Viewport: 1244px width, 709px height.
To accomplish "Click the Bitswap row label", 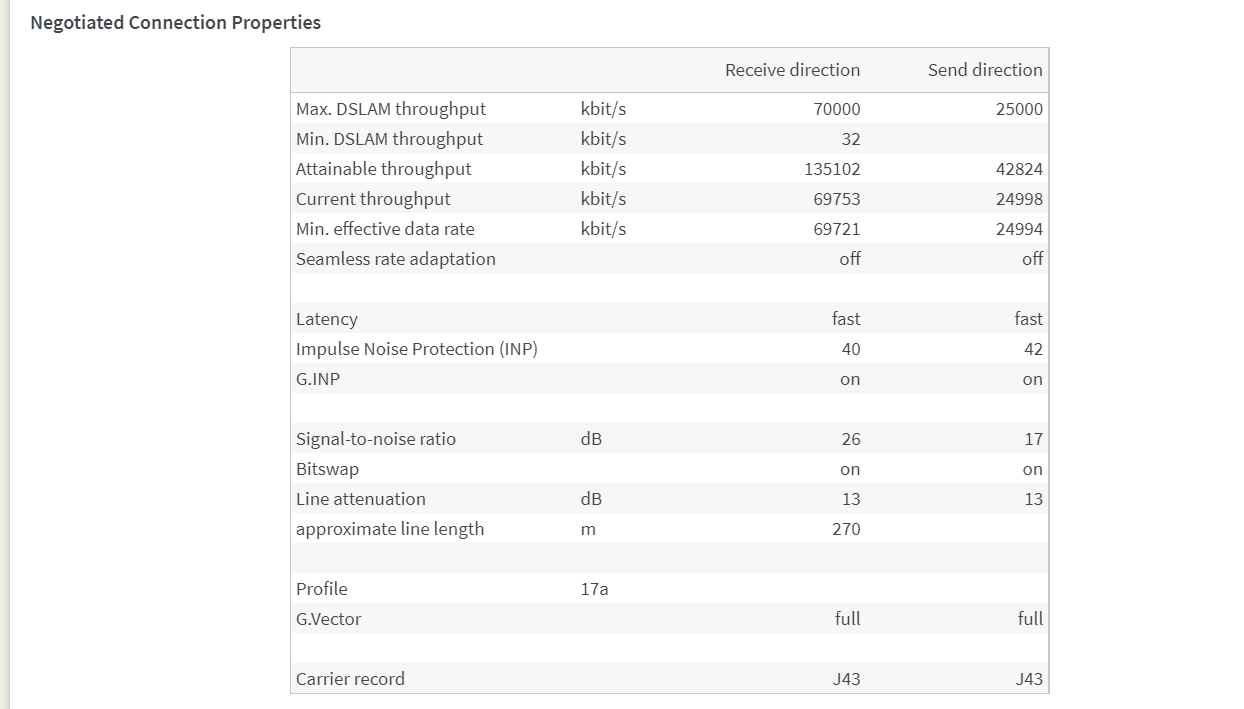I will pyautogui.click(x=327, y=469).
